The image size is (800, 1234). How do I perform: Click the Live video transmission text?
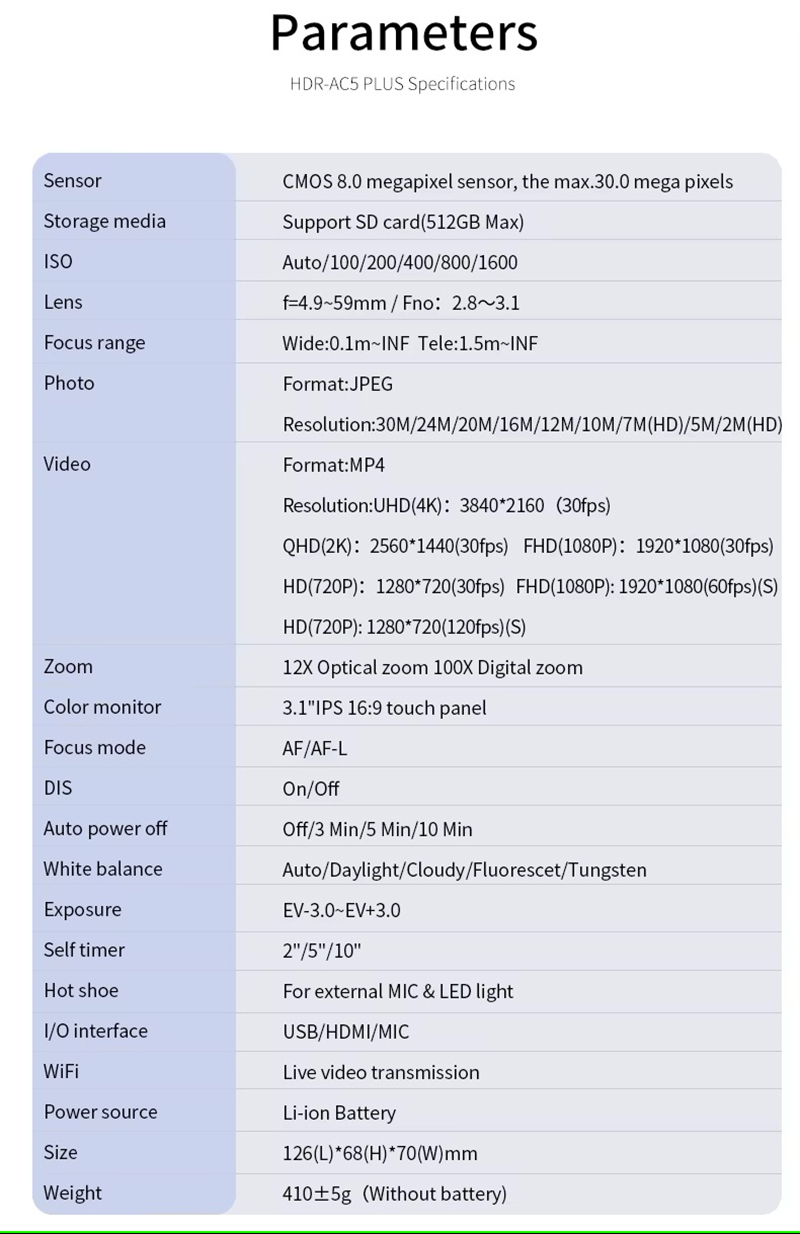381,1073
